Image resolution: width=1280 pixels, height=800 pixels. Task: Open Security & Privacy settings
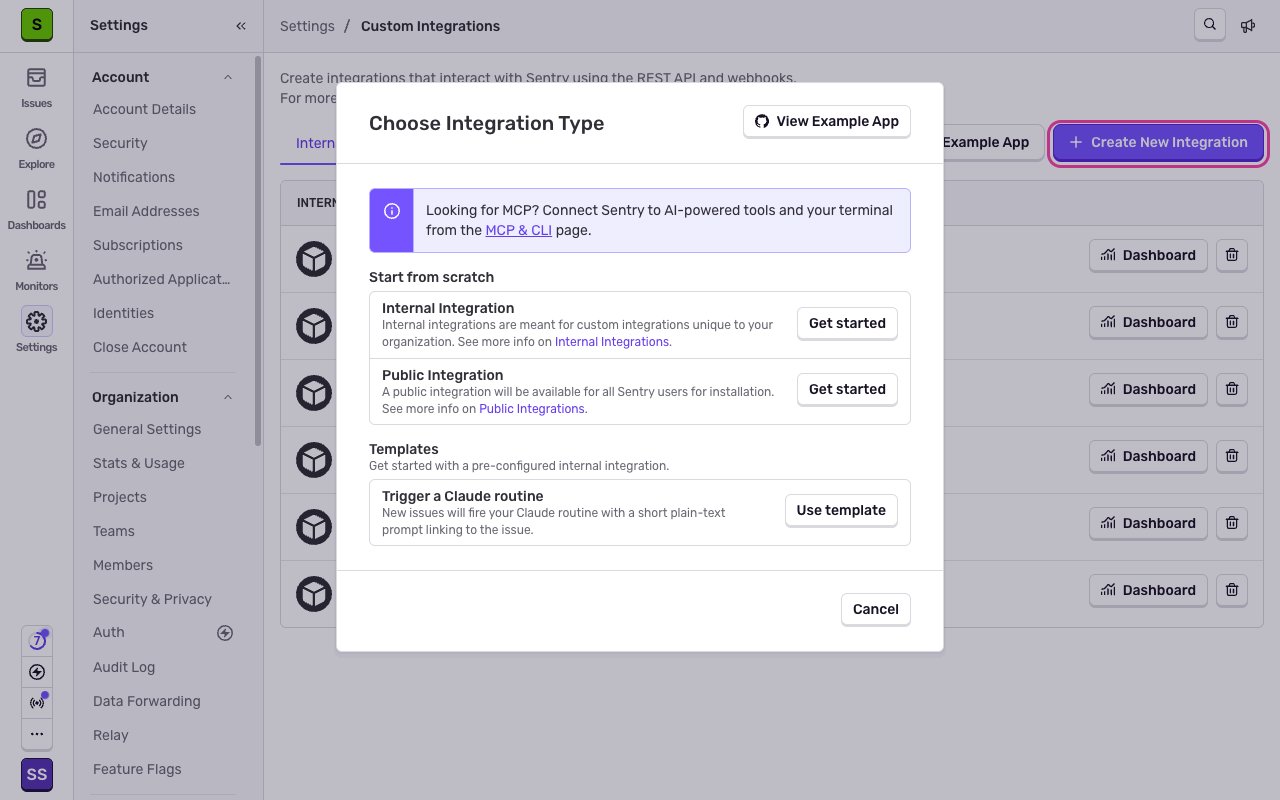pyautogui.click(x=152, y=599)
